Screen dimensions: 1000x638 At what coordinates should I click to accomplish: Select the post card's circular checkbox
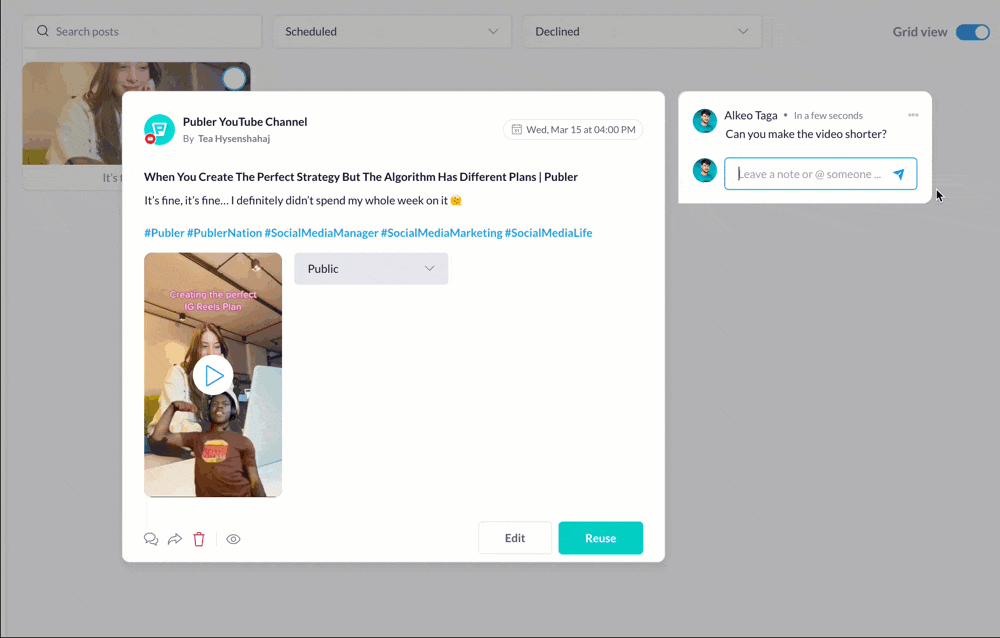pos(234,78)
